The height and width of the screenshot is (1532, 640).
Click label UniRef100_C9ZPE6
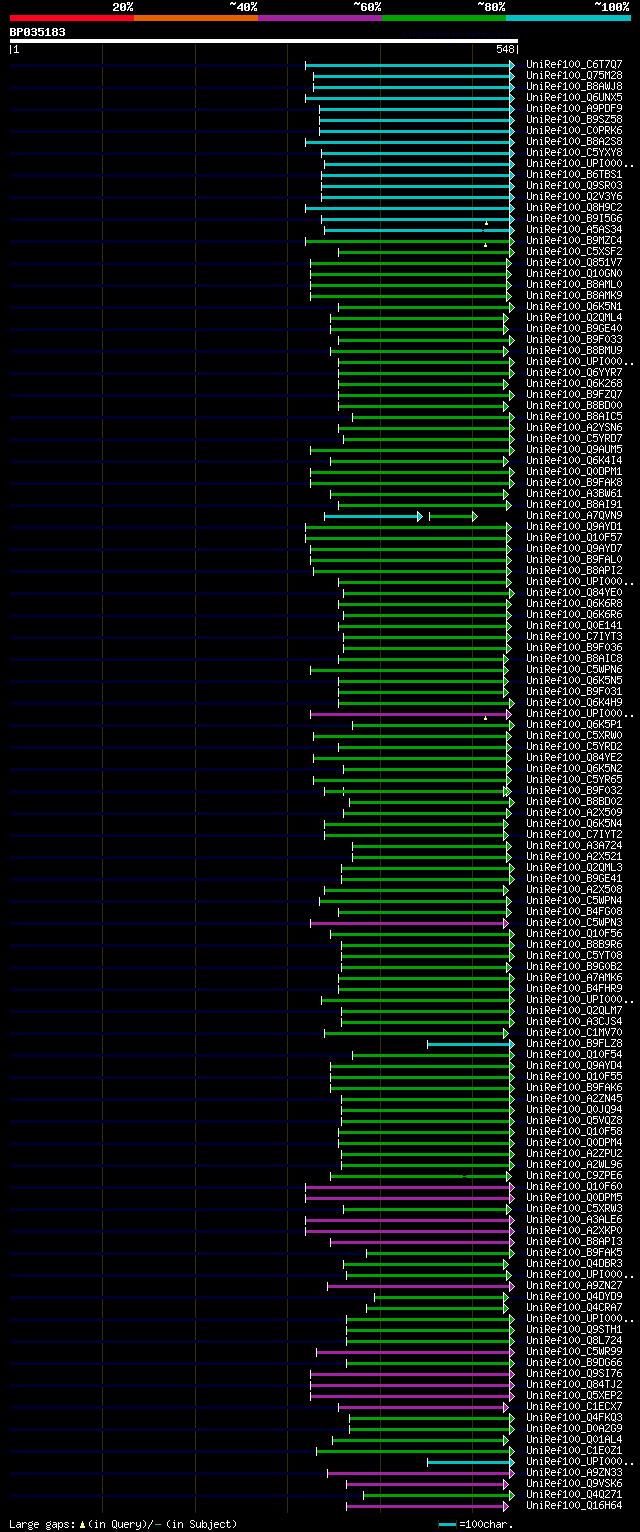[574, 1175]
